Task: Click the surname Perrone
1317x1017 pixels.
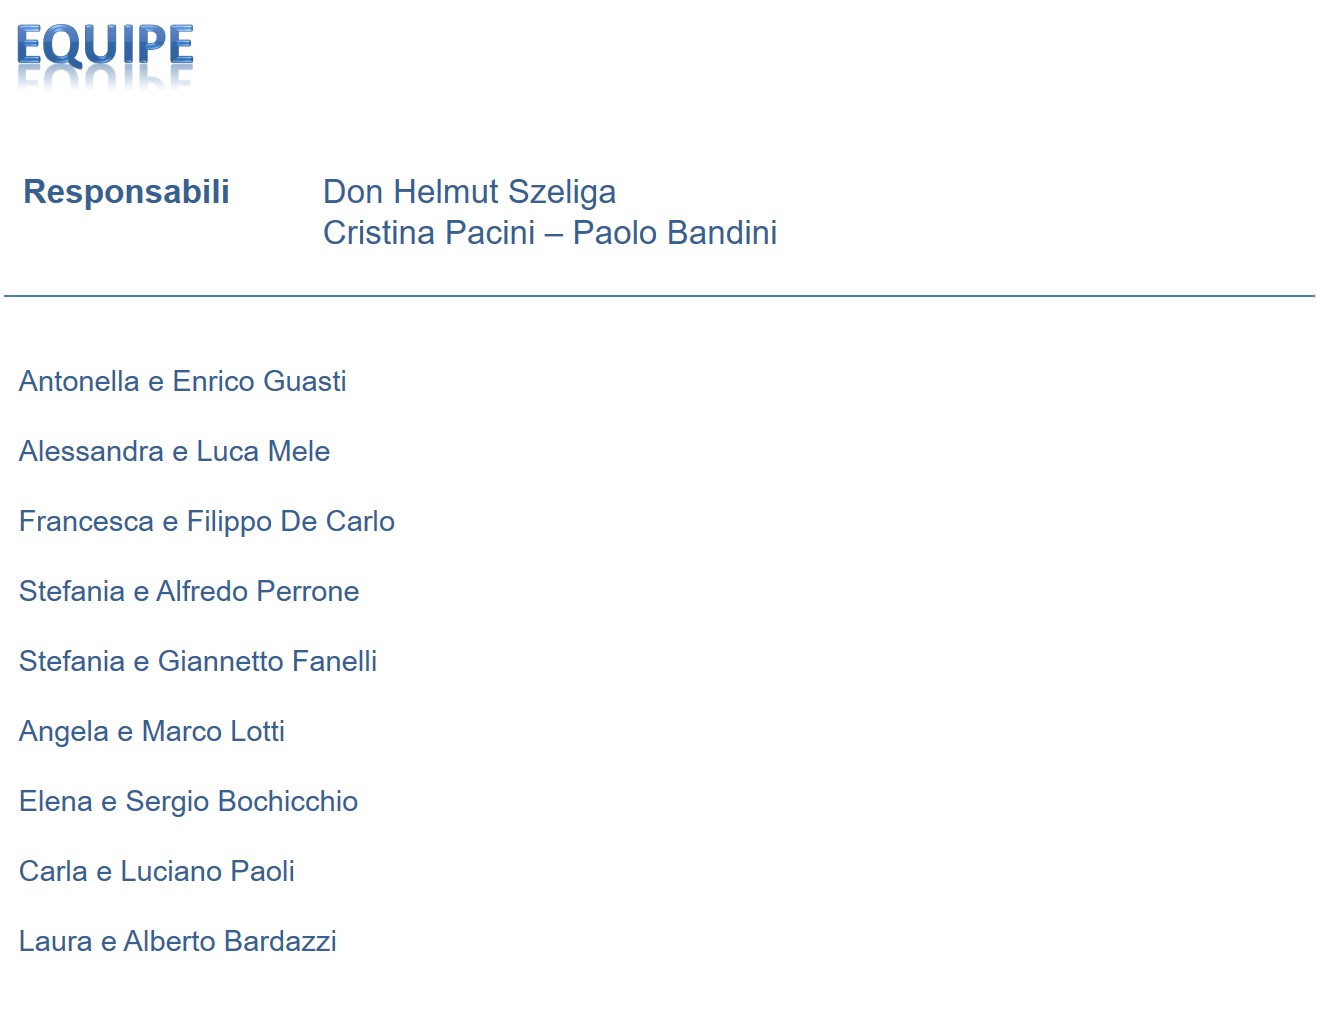Action: click(308, 591)
